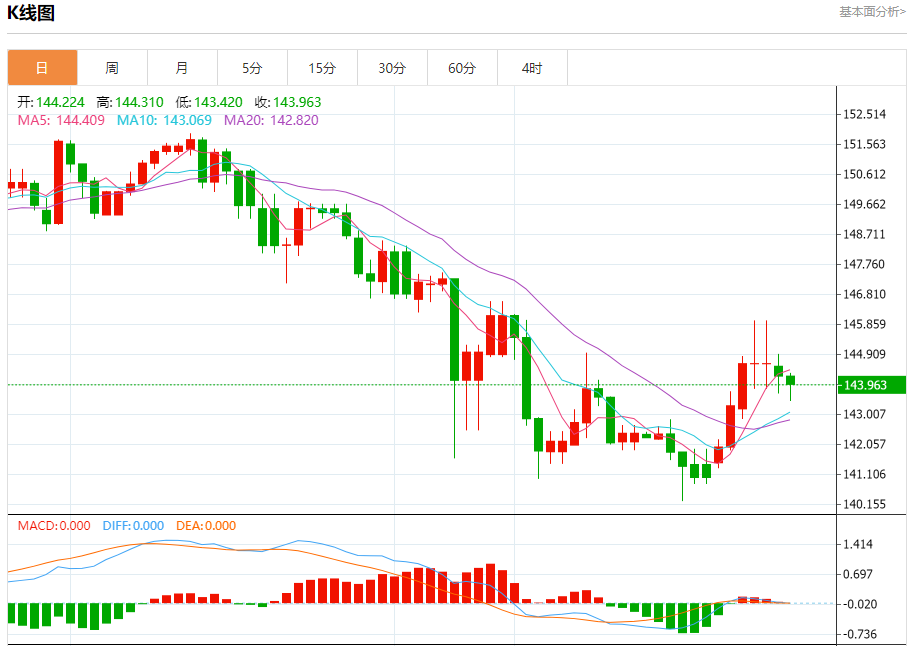Click the 140.155 price axis label

[x=865, y=504]
